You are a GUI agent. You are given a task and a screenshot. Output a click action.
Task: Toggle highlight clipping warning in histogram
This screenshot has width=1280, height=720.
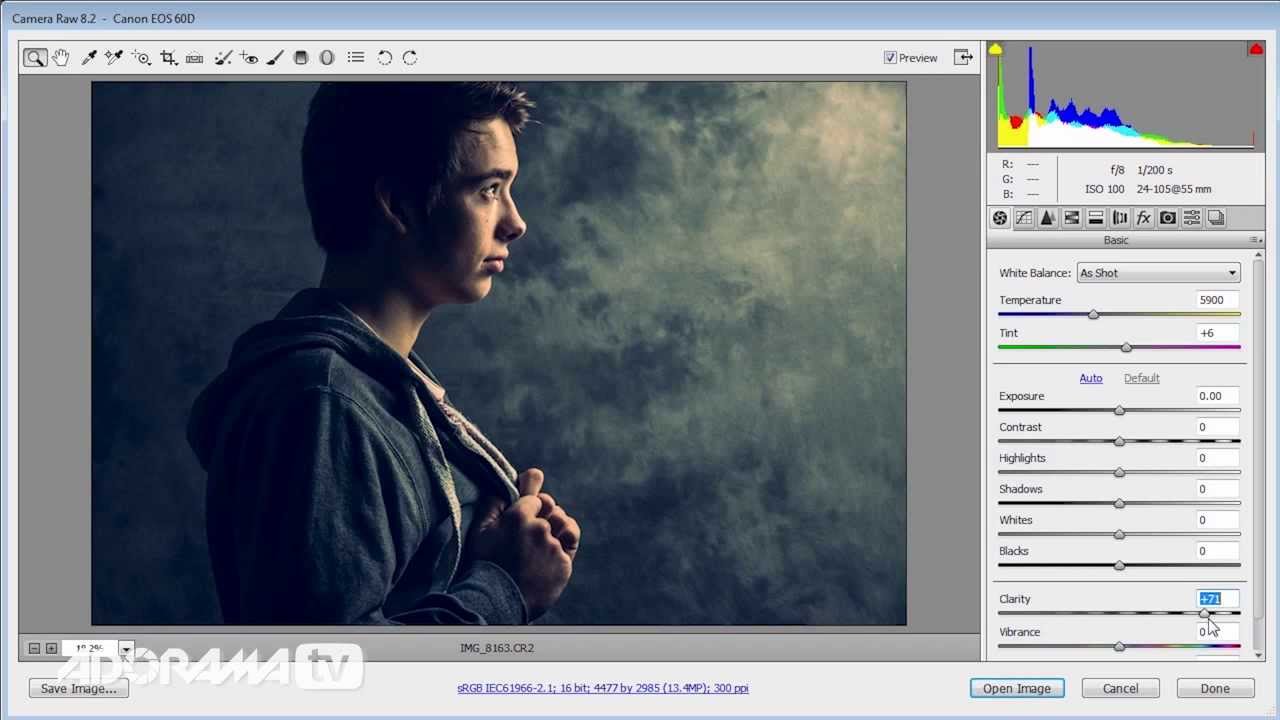coord(1255,49)
